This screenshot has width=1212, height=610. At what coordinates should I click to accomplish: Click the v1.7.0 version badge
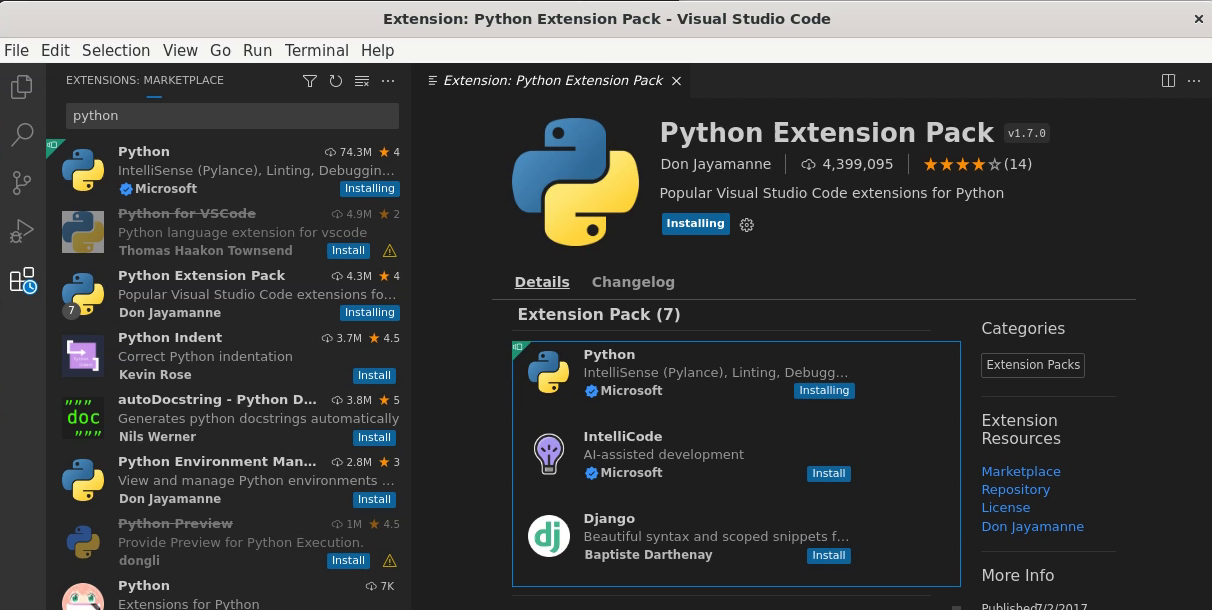[1027, 133]
